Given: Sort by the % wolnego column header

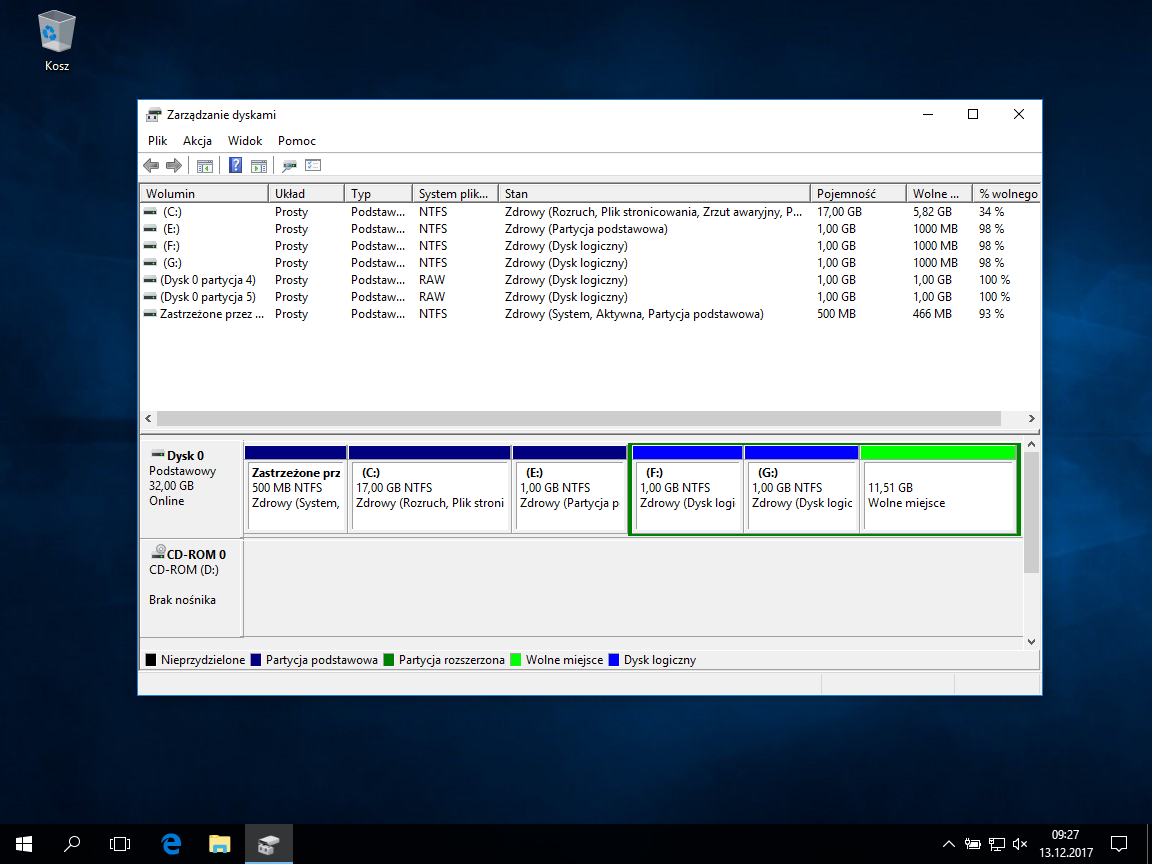Looking at the screenshot, I should 1007,193.
